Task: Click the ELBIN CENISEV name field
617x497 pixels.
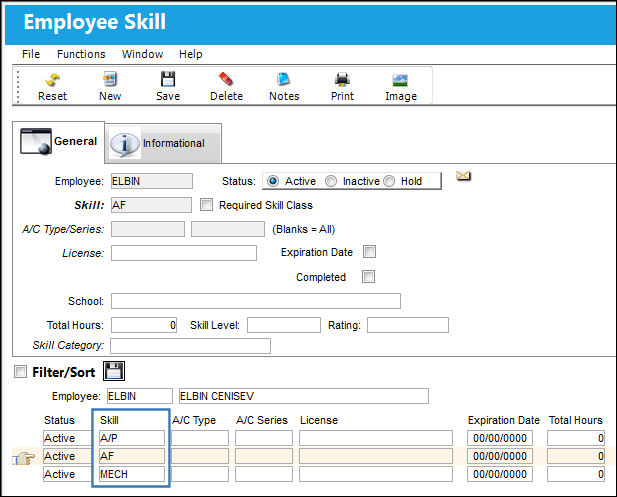Action: (304, 396)
